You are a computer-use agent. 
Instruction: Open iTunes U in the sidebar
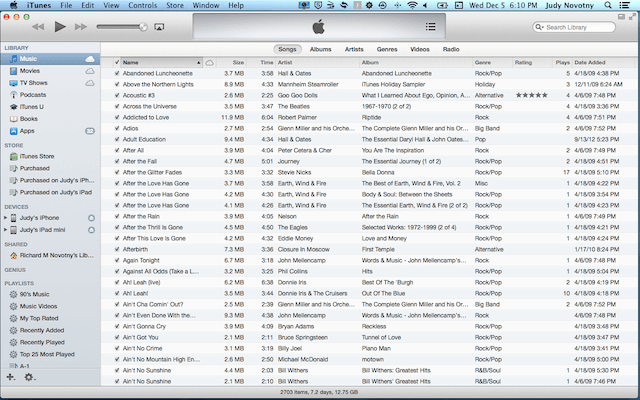(x=50, y=107)
